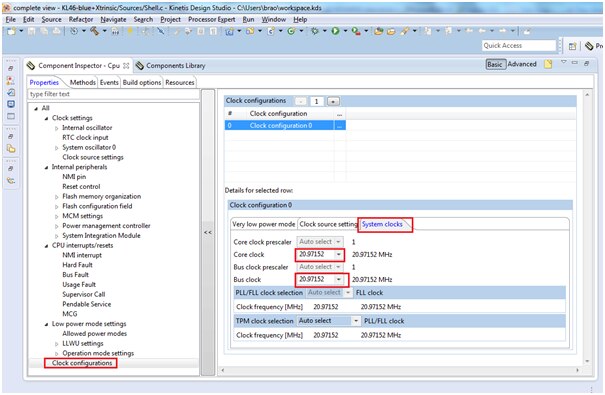
Task: Click the Clock configurations count field
Action: click(317, 101)
